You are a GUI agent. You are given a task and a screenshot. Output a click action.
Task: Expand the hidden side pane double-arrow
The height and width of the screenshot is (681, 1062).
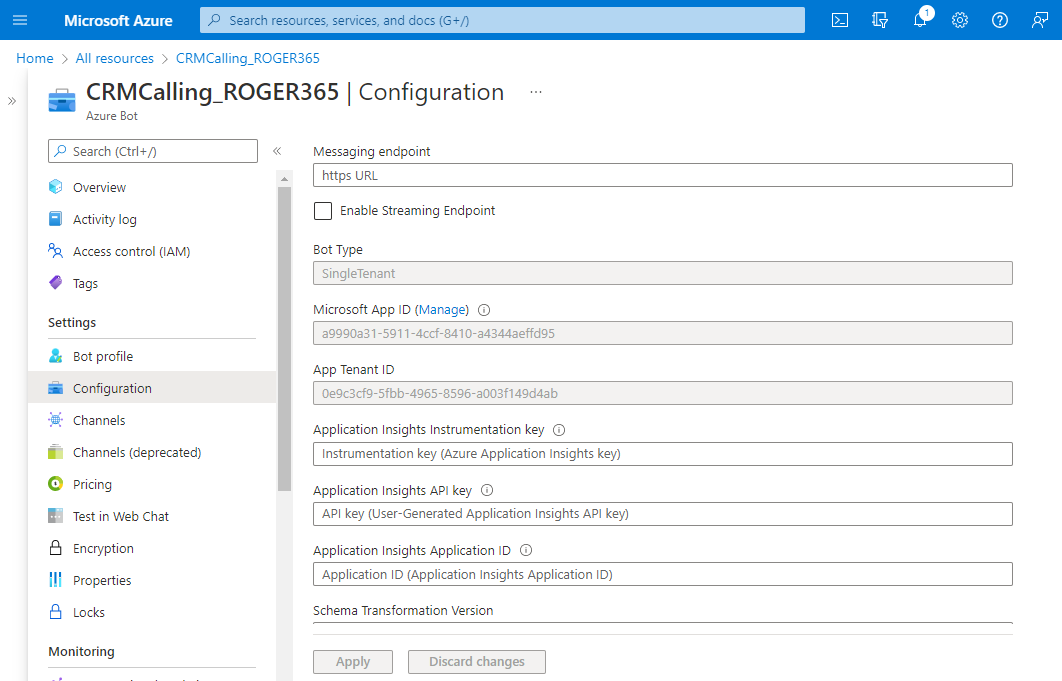(12, 101)
